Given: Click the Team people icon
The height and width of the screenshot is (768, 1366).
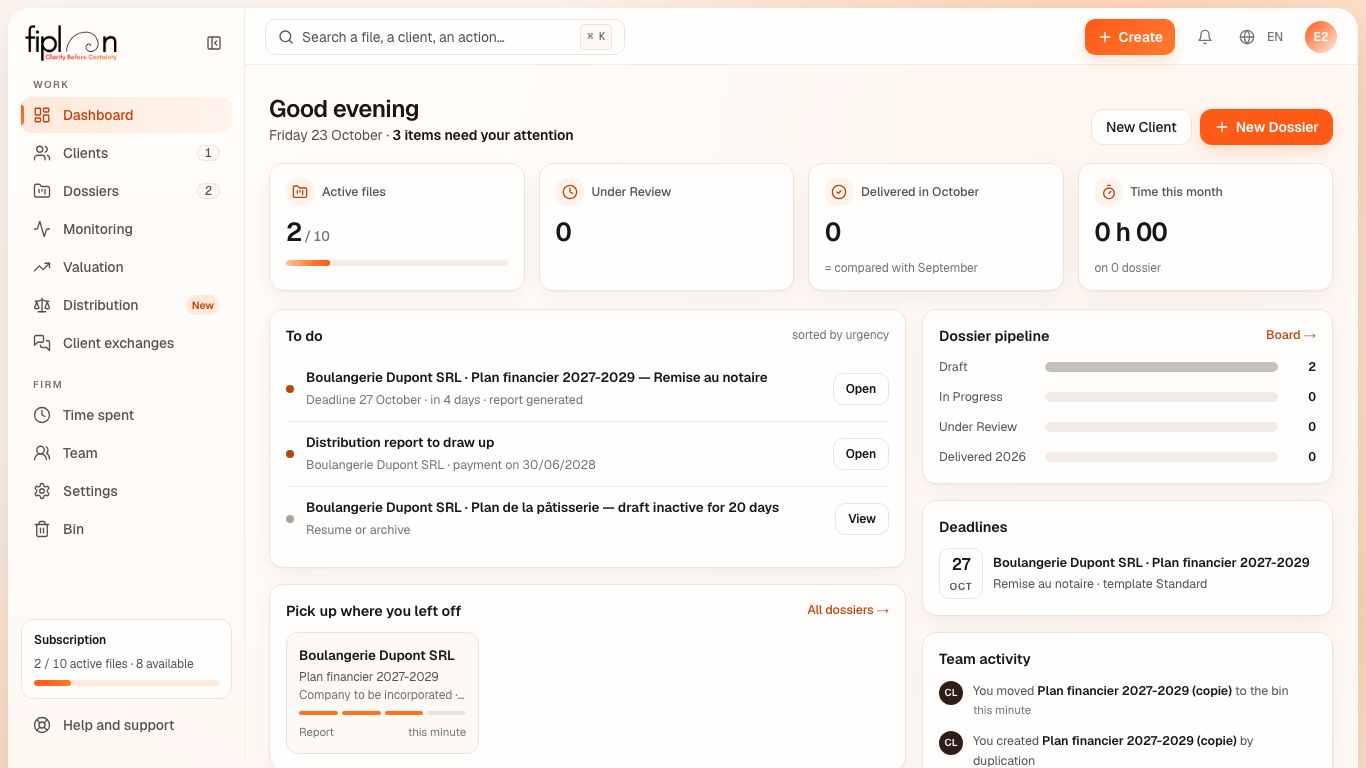Looking at the screenshot, I should pos(42,453).
